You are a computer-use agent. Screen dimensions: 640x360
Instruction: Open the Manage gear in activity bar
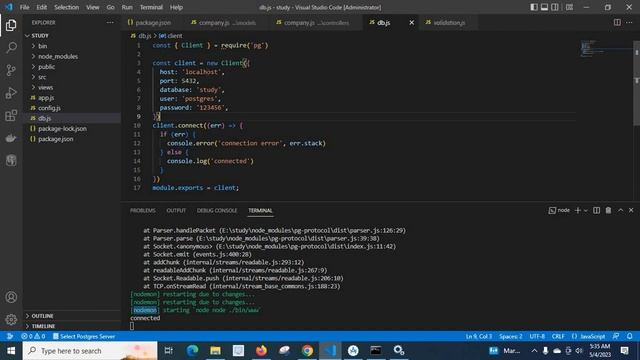(11, 319)
